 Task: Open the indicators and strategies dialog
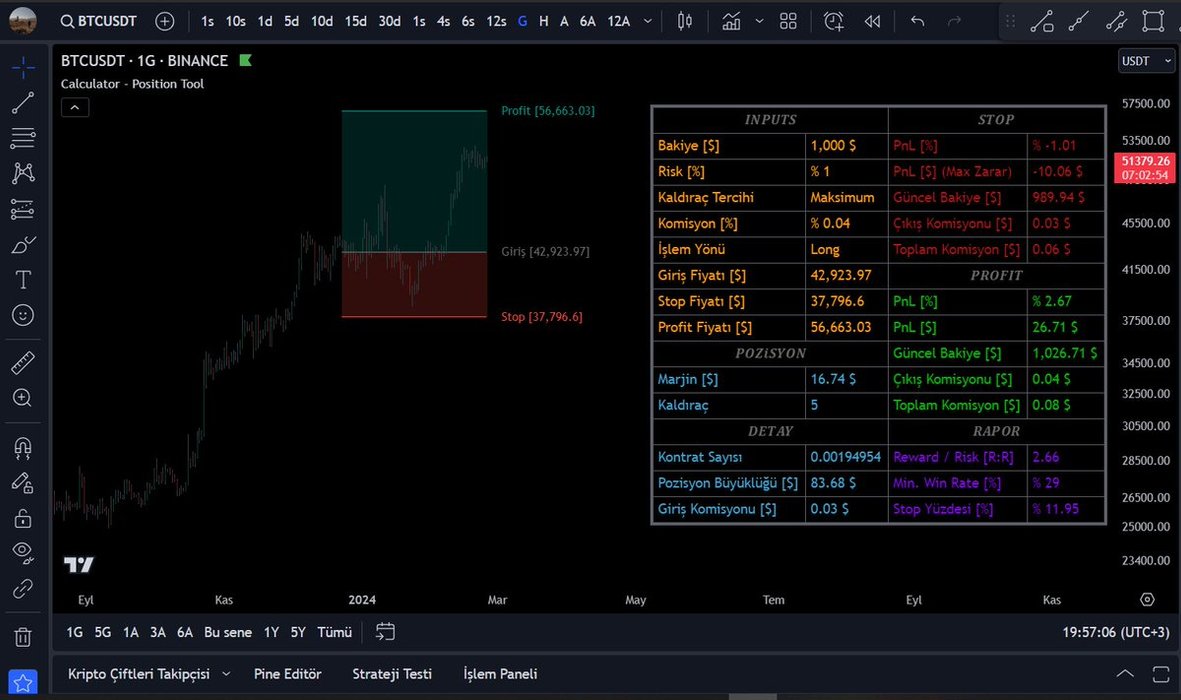(x=731, y=21)
